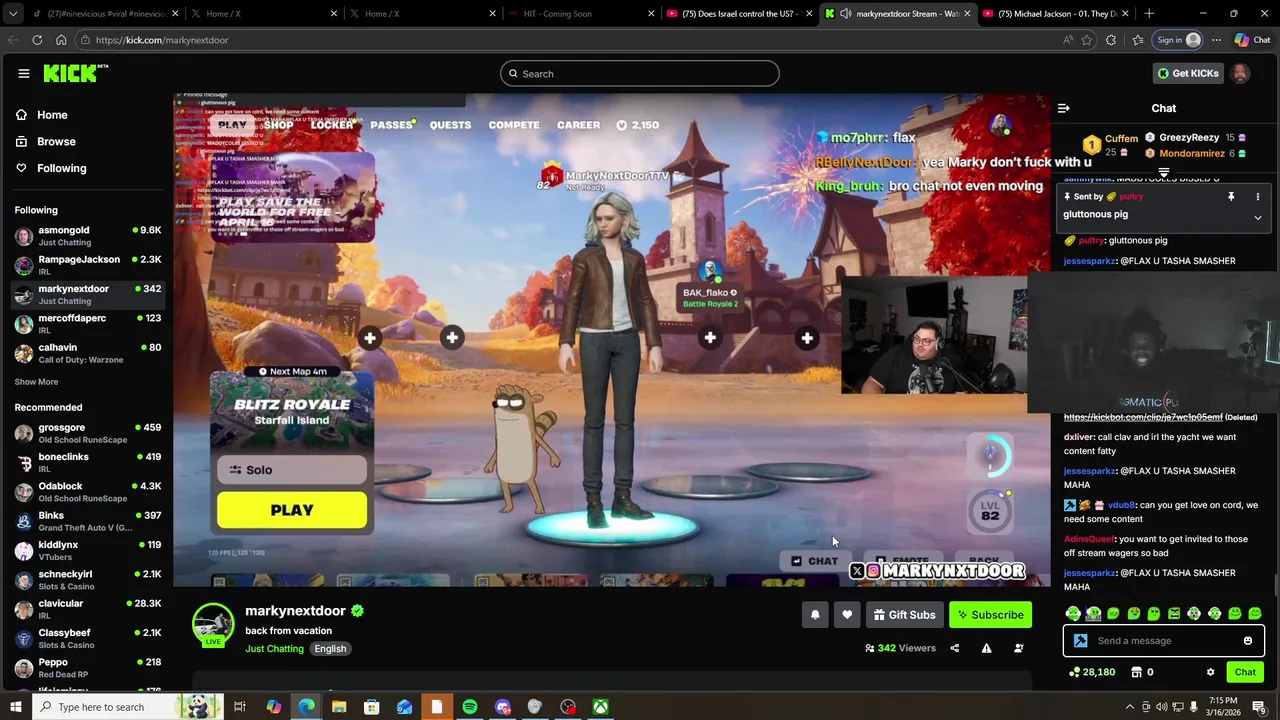This screenshot has height=720, width=1280.
Task: Open pinned message three-dot options
Action: 1258,197
